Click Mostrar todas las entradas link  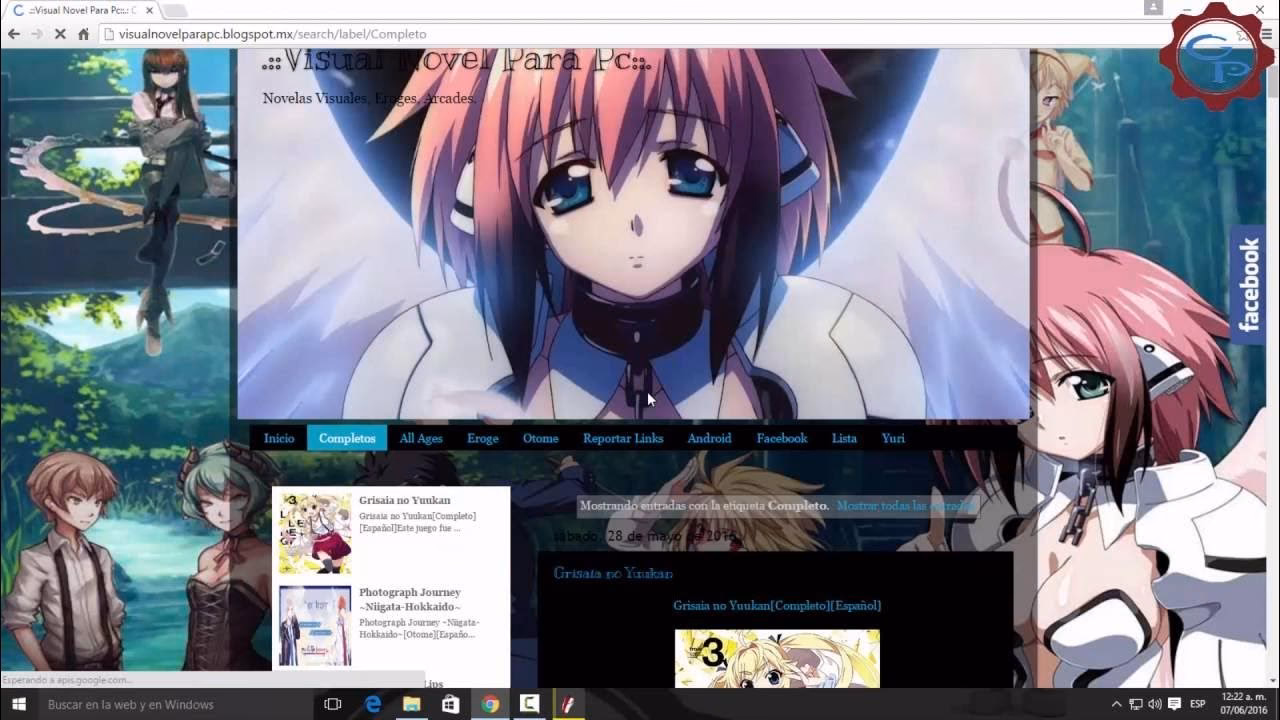(904, 506)
